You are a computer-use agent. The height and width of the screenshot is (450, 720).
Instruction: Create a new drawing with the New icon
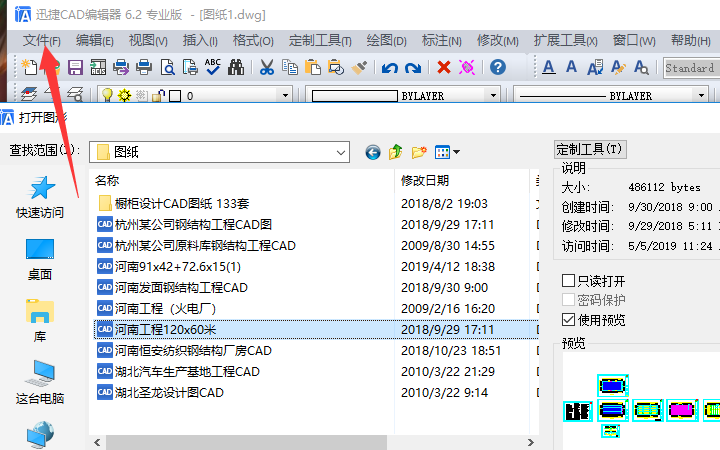29,68
